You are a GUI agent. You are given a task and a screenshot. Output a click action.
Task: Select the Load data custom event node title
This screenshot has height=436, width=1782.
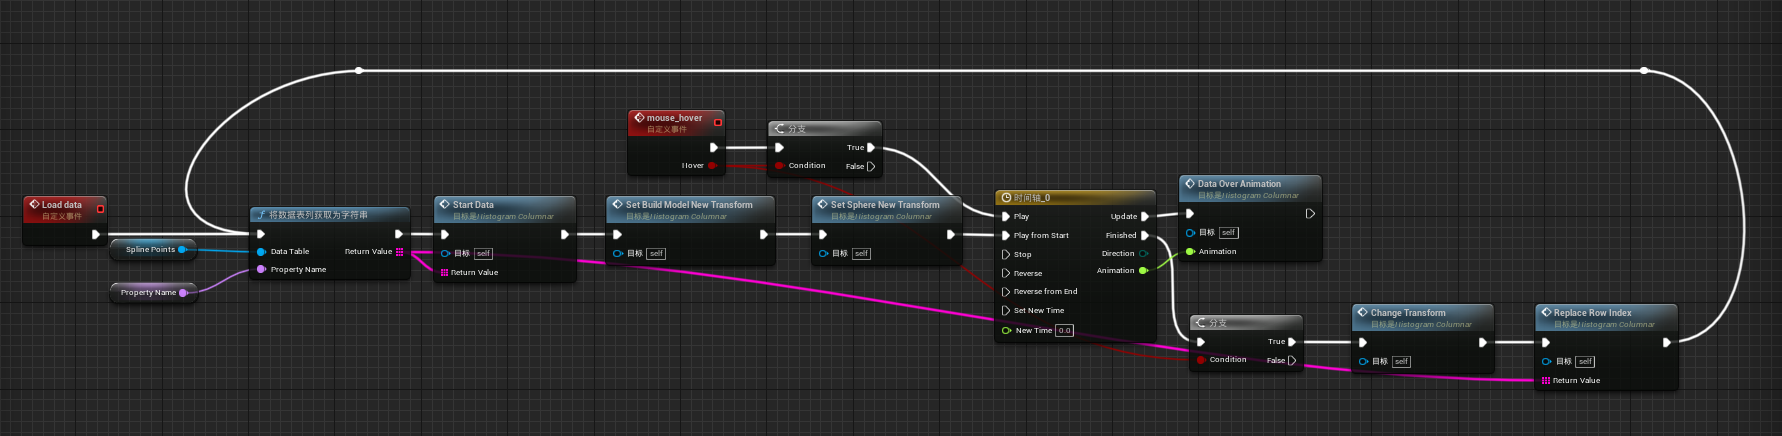click(62, 205)
